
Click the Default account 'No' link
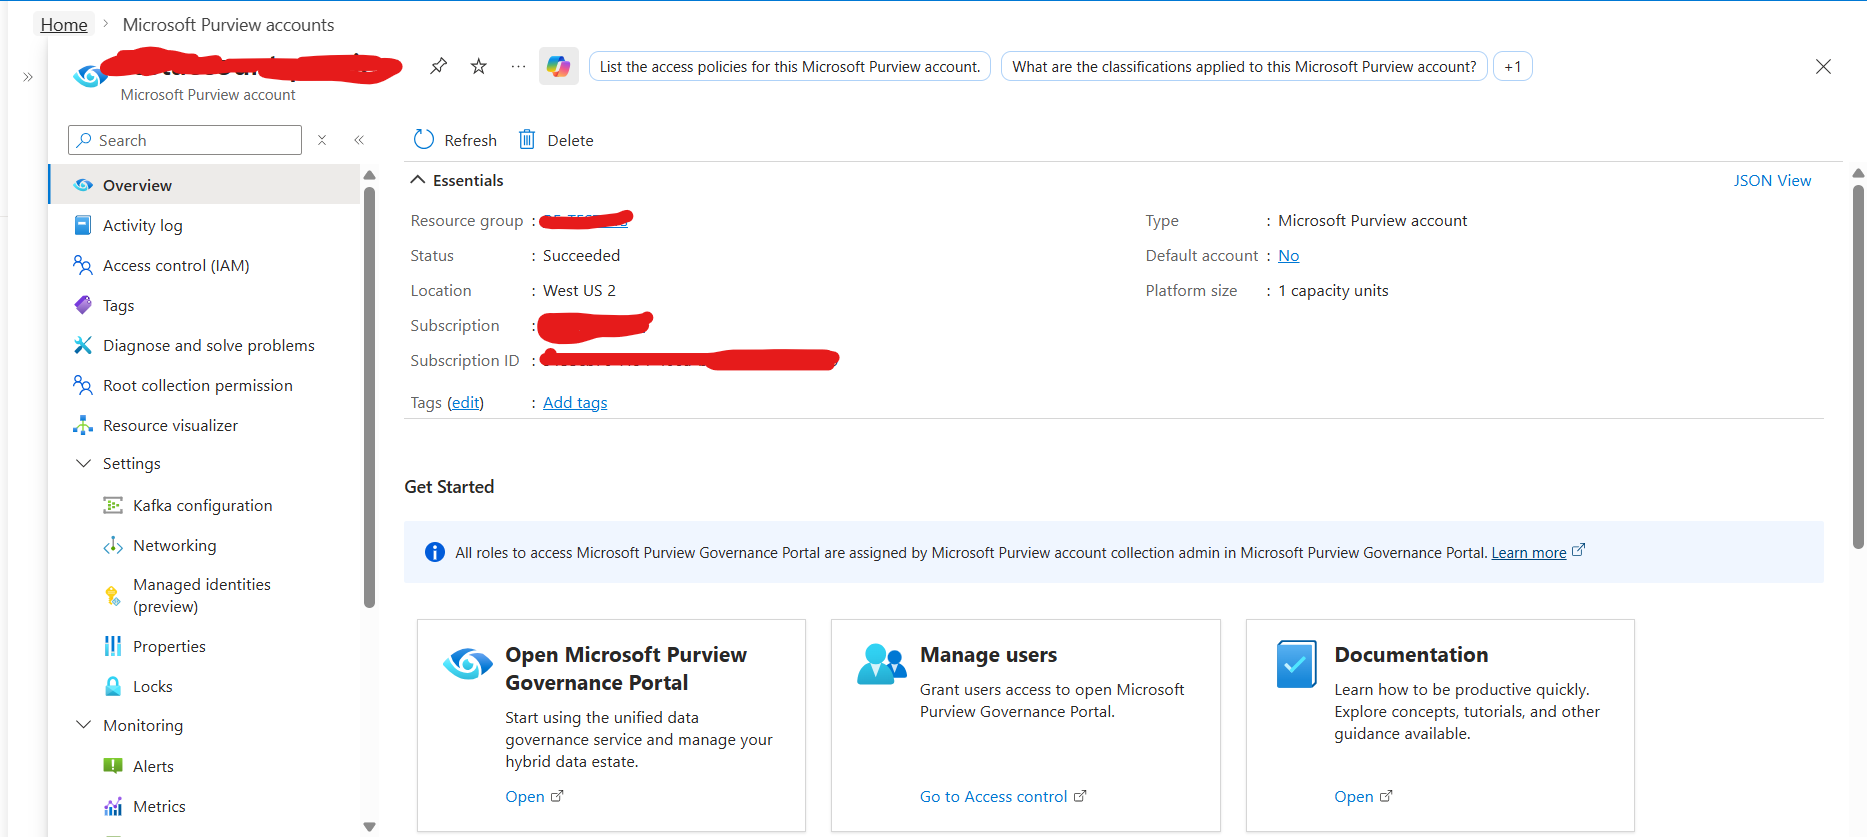click(x=1288, y=255)
